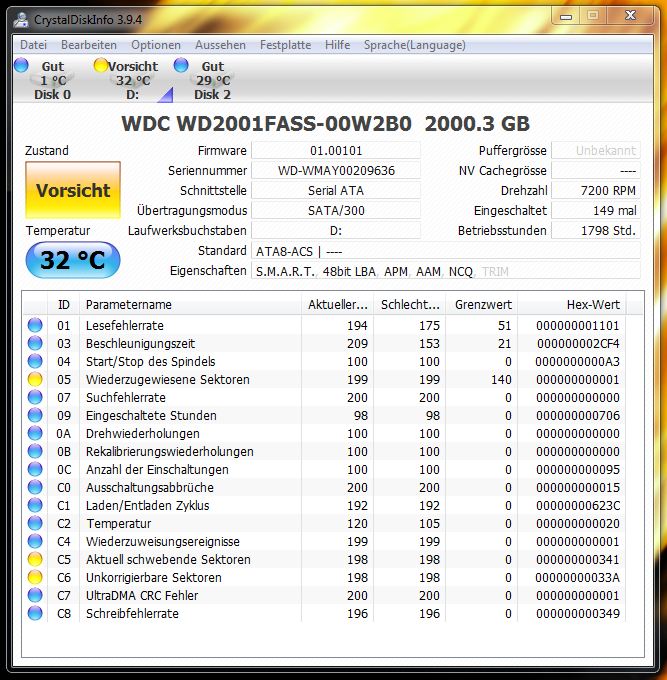
Task: Click the CrystalDiskInfo title bar app icon
Action: click(21, 20)
